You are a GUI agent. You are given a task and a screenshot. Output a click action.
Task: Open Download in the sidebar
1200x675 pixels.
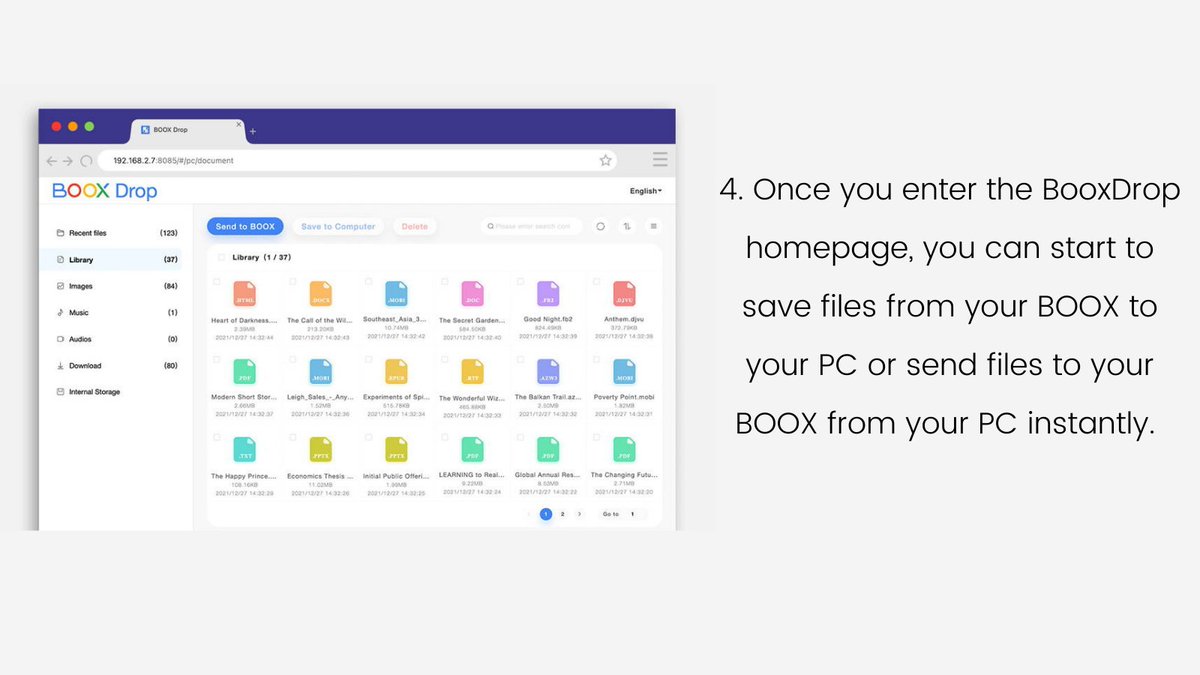click(116, 366)
